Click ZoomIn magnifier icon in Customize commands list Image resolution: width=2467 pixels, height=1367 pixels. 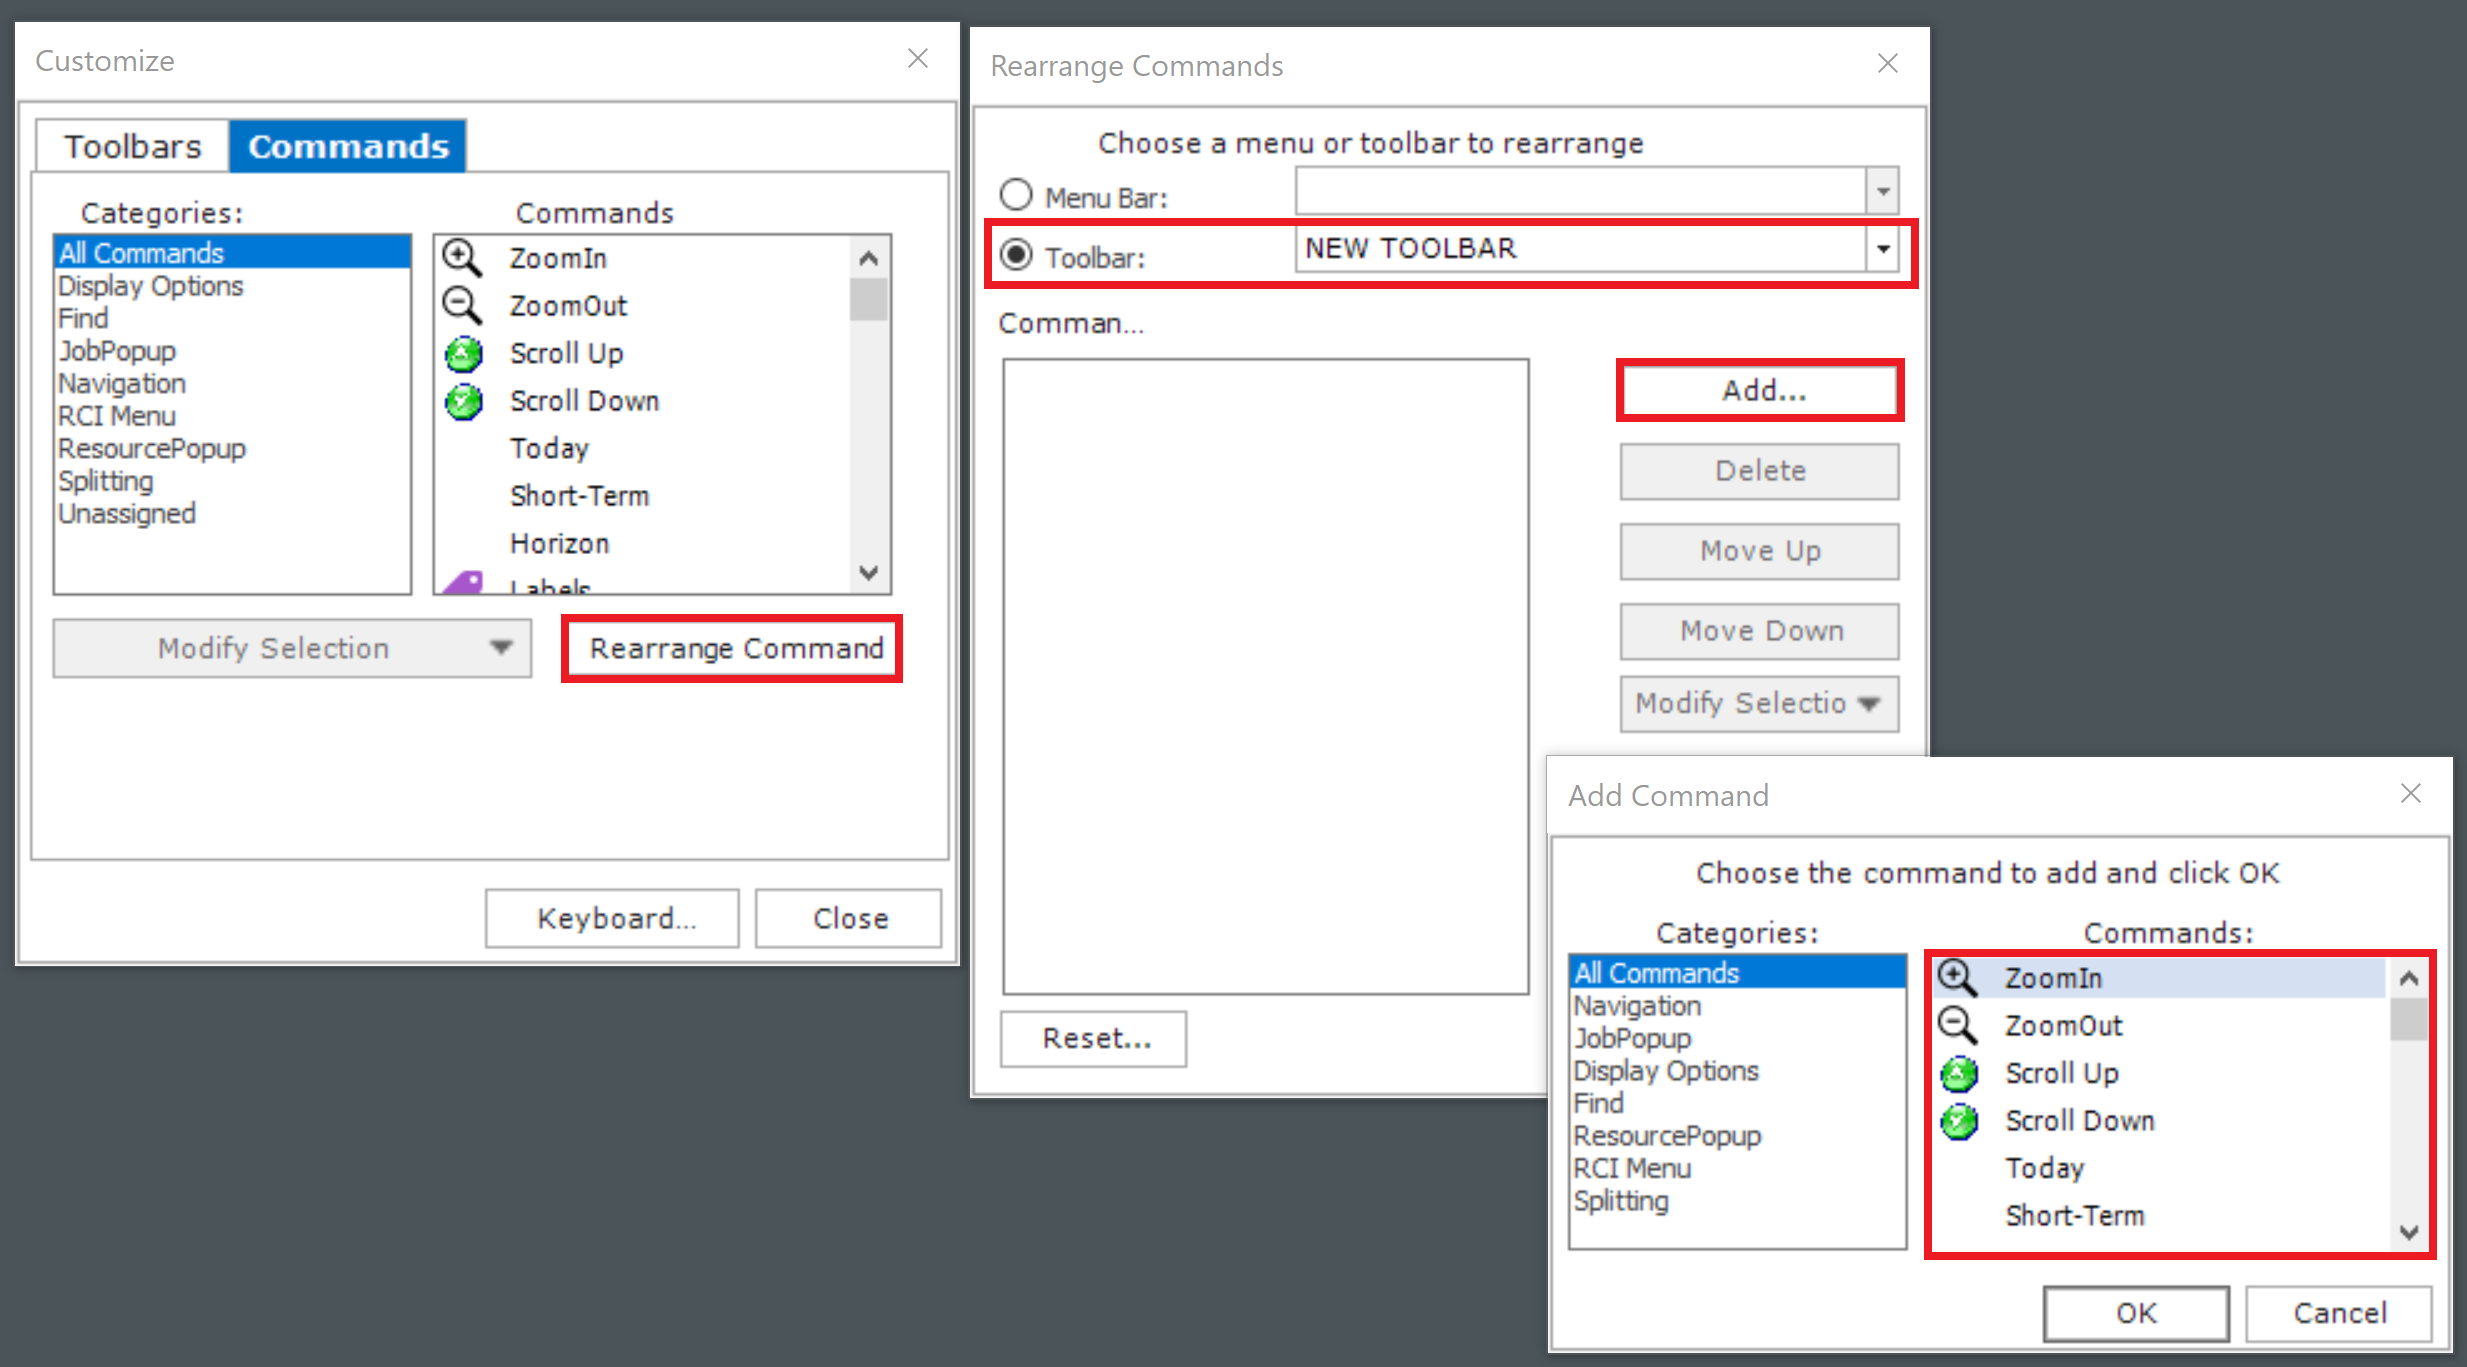pyautogui.click(x=462, y=258)
